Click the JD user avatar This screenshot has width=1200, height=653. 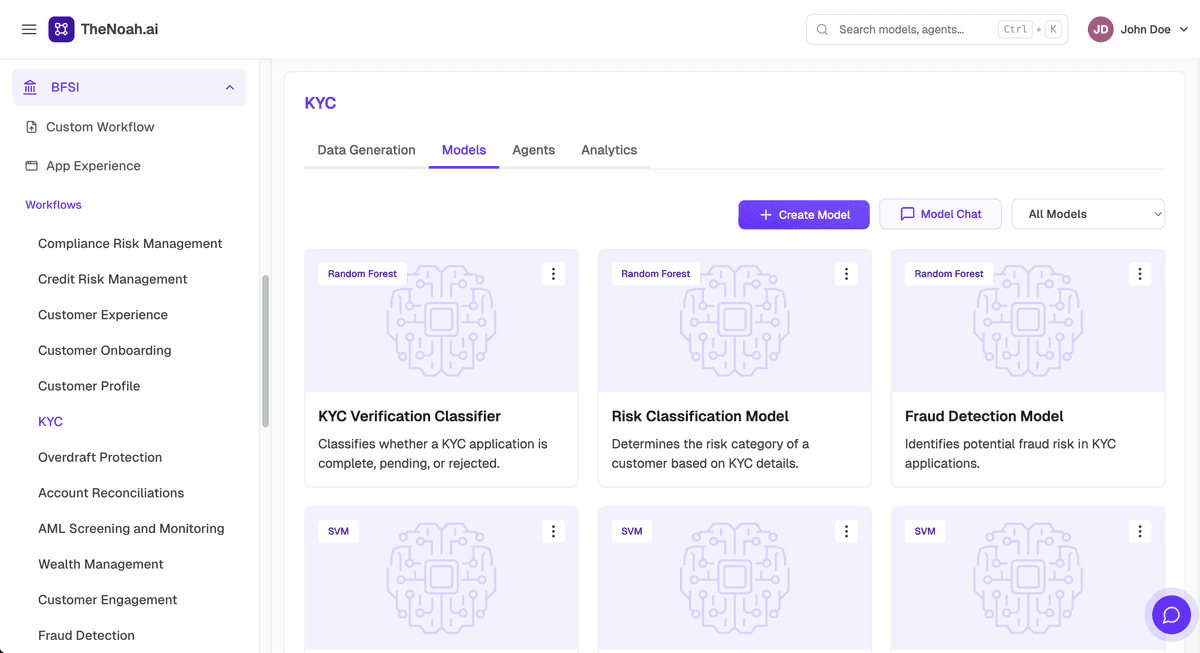tap(1101, 29)
